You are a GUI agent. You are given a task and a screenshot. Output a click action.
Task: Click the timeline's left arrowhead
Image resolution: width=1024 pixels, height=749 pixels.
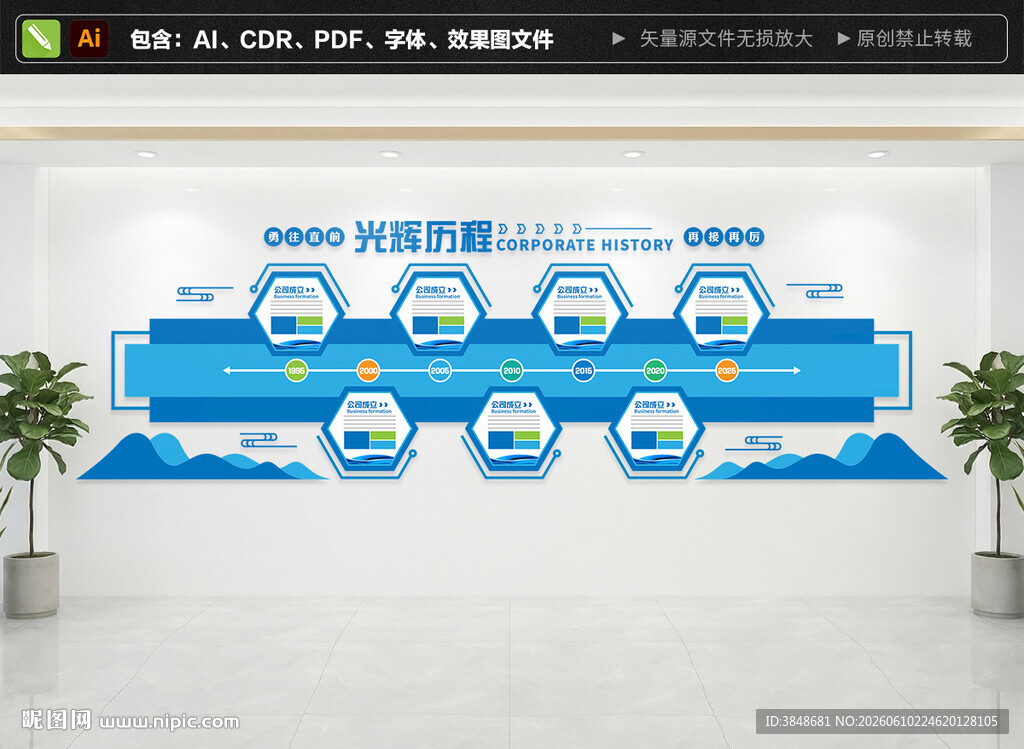click(227, 370)
